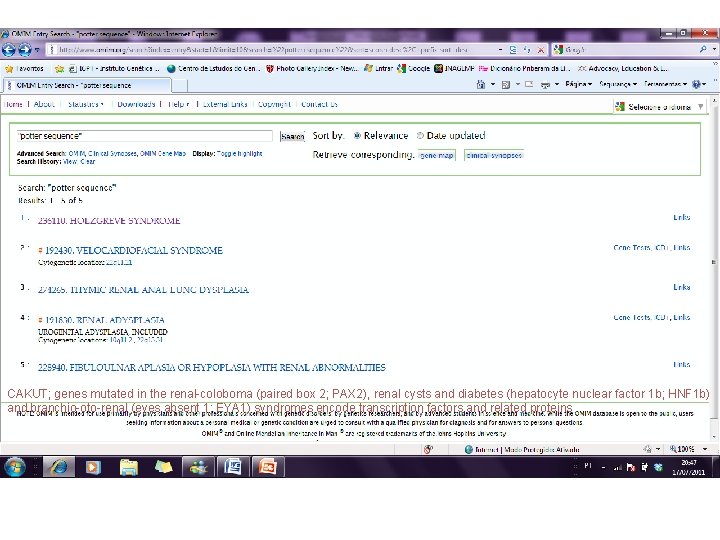The width and height of the screenshot is (720, 540).
Task: Select the Date updated radio button
Action: (420, 135)
